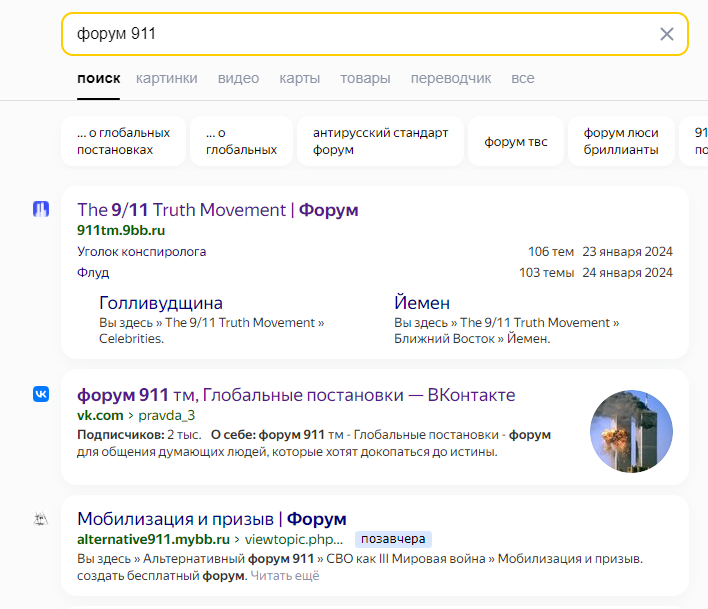This screenshot has width=708, height=609.
Task: Open 'форум 911 тм, Глобальные постановки — ВКонтакте'
Action: [296, 395]
